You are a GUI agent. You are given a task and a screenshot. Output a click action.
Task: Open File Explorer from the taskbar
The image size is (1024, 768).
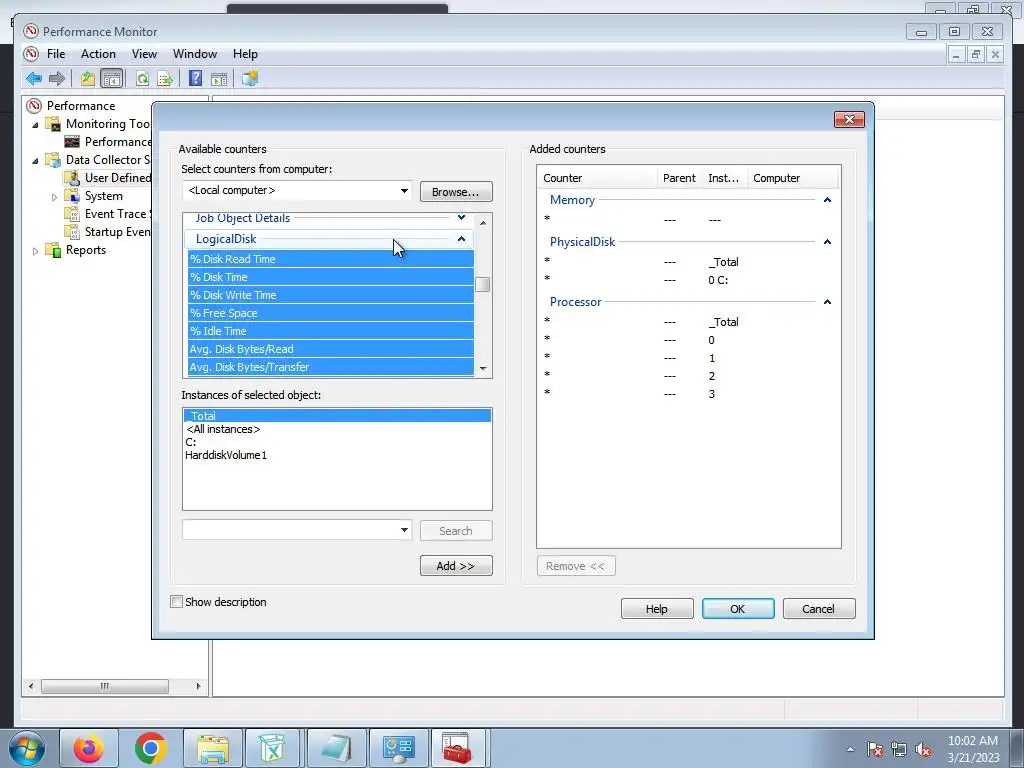pyautogui.click(x=212, y=748)
